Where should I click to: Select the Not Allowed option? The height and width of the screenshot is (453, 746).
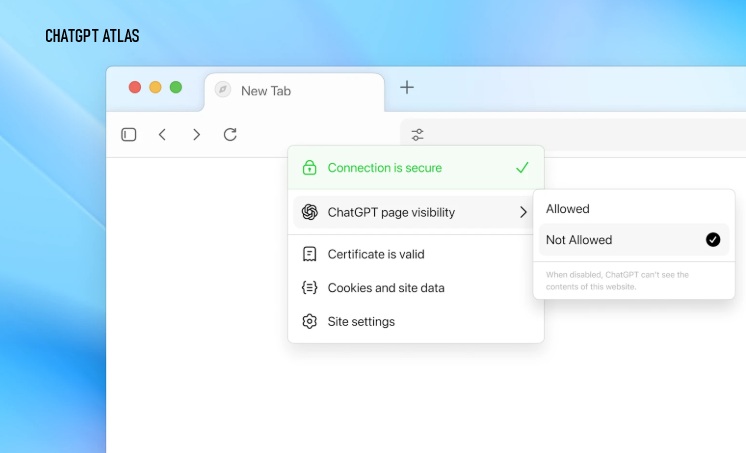(x=634, y=239)
